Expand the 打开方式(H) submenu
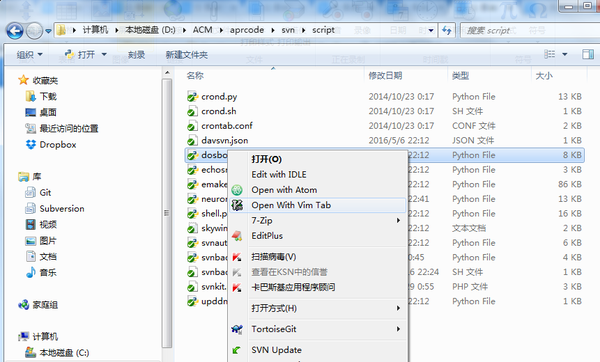 click(x=318, y=308)
